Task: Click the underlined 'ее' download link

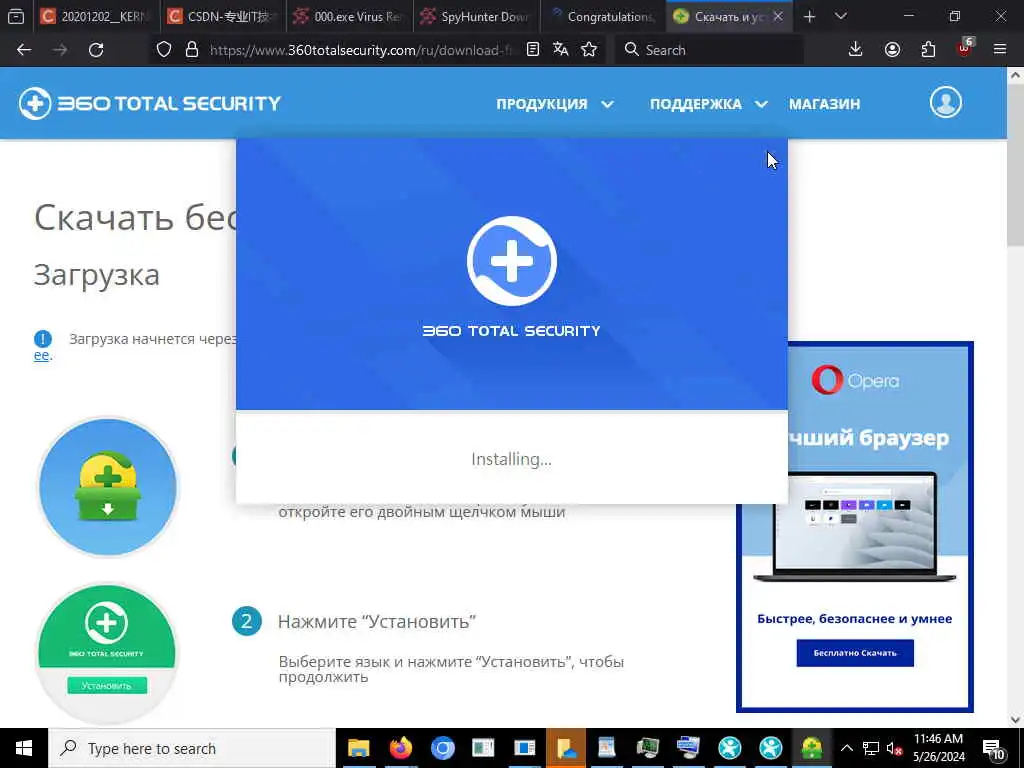Action: pyautogui.click(x=41, y=355)
